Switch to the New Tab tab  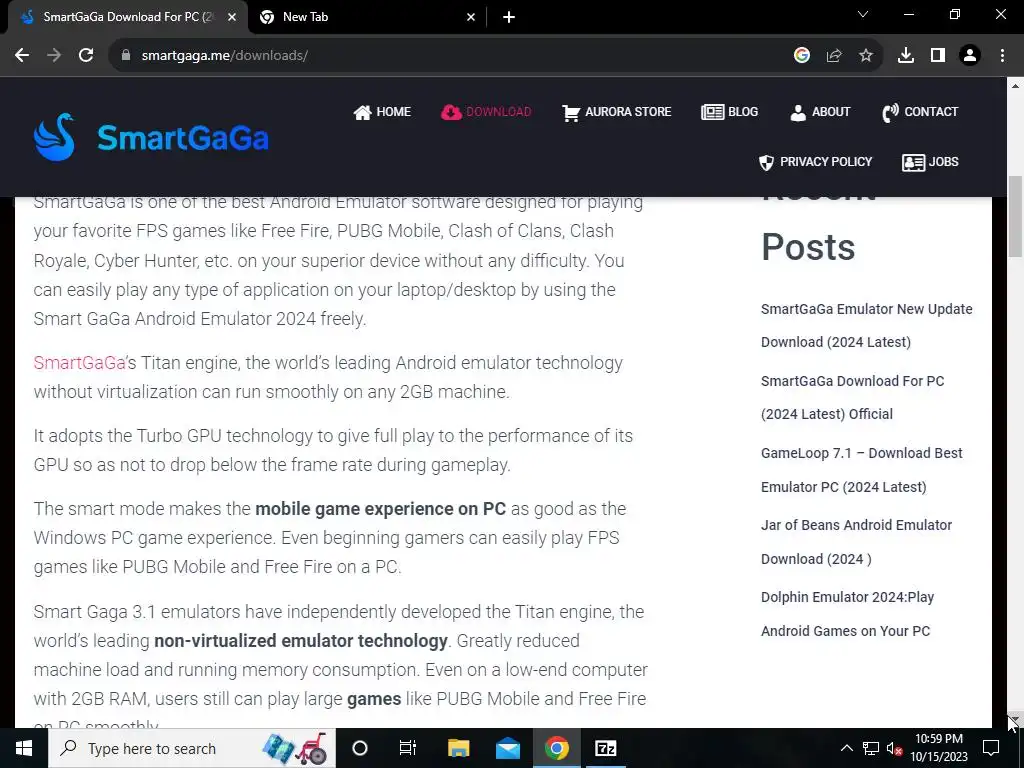coord(367,17)
